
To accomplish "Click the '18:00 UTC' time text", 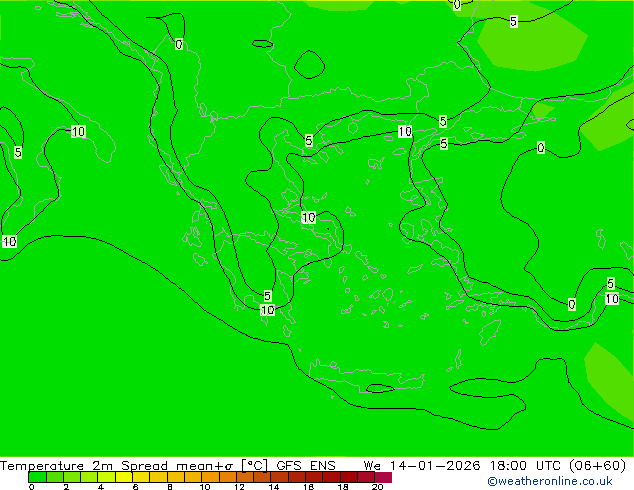I will tap(525, 466).
